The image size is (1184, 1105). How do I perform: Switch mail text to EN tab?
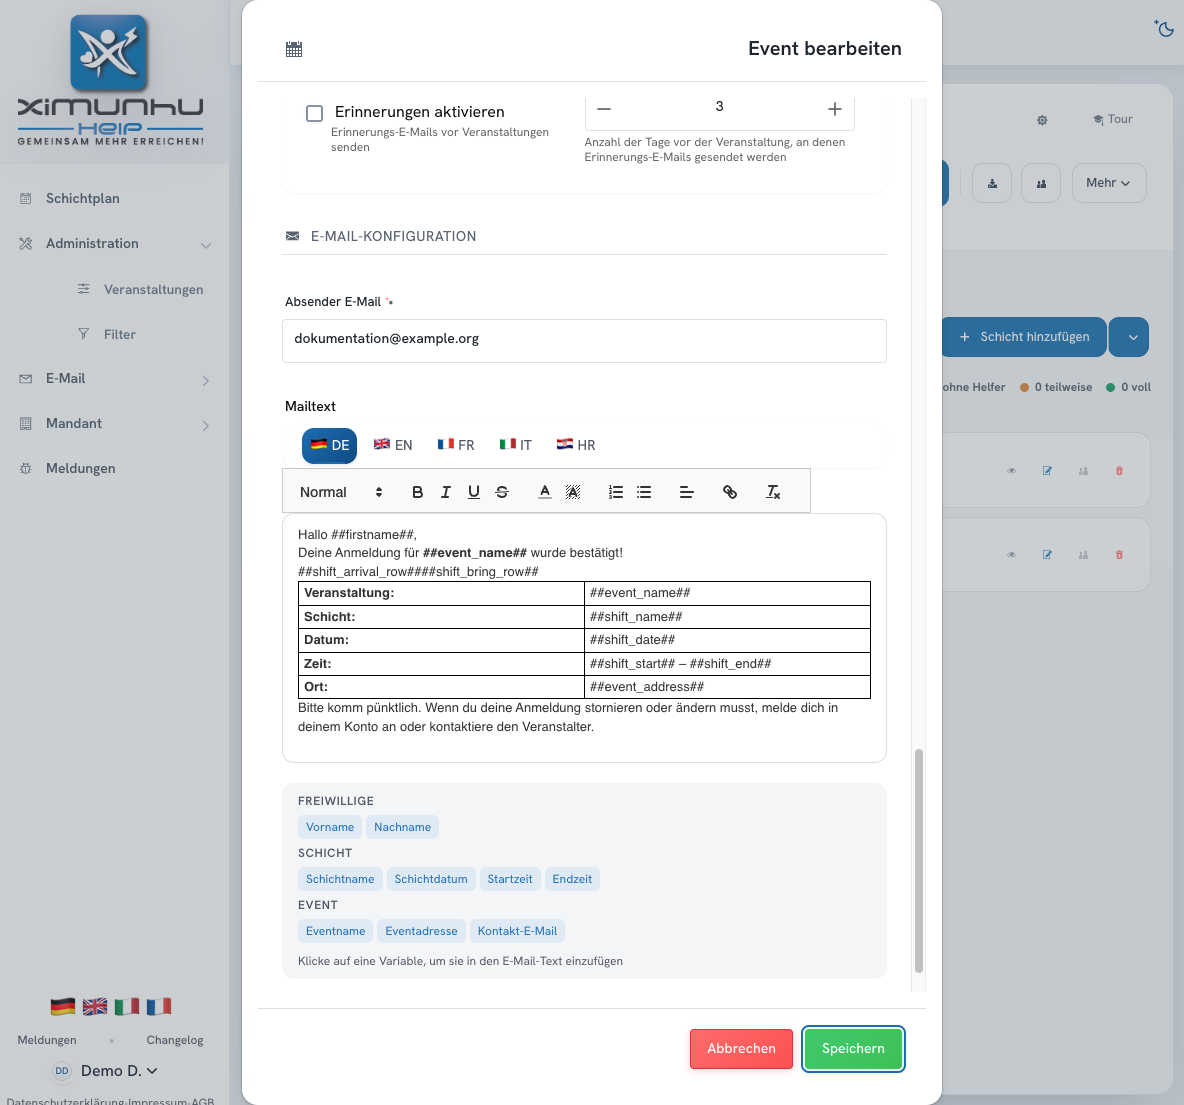(393, 446)
